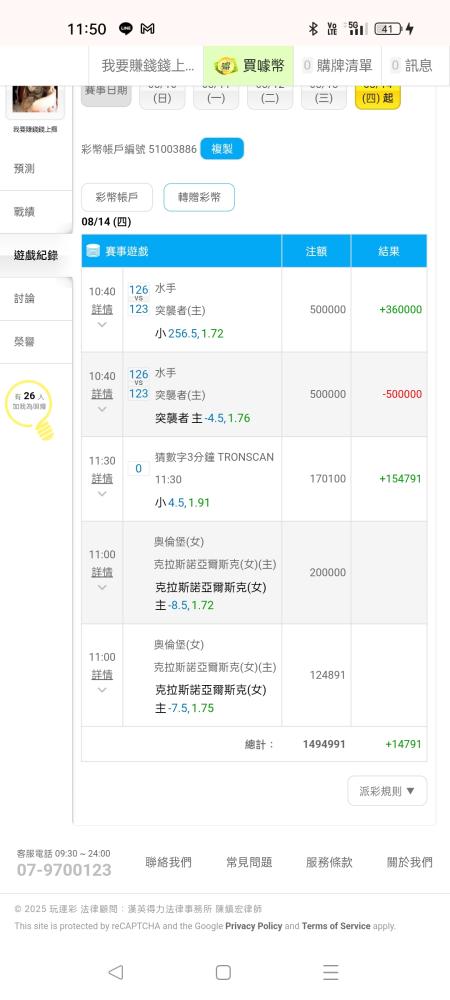Click the lightbulb 26 followers badge
450x1000 pixels.
[30, 409]
